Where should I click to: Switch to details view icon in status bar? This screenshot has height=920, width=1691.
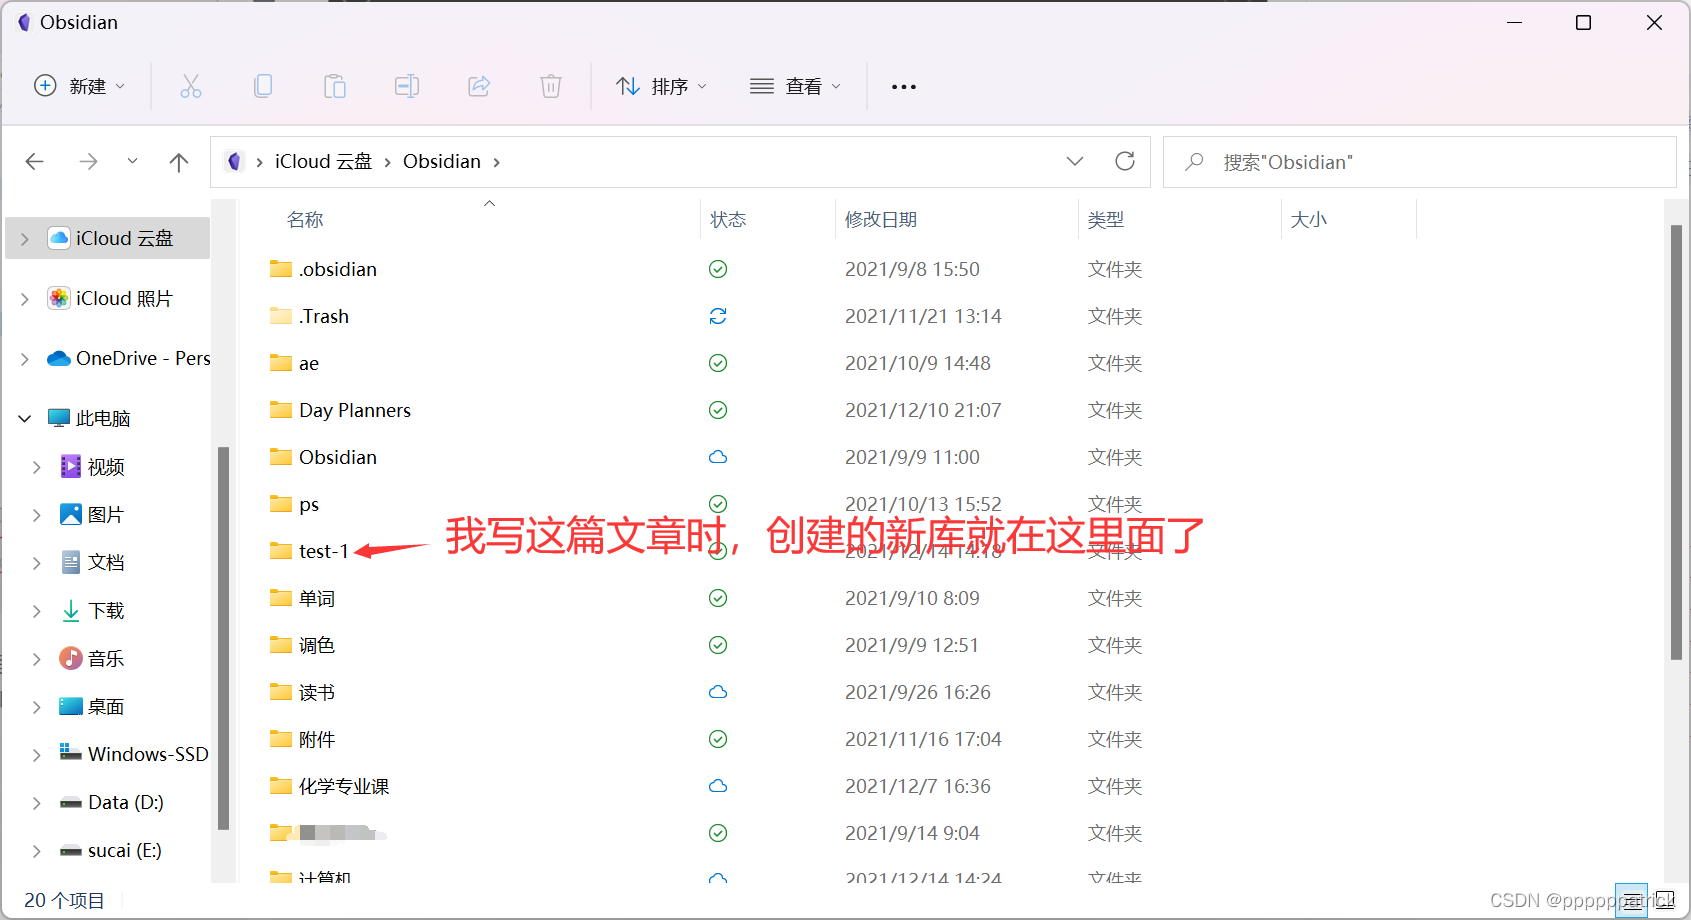click(x=1633, y=900)
